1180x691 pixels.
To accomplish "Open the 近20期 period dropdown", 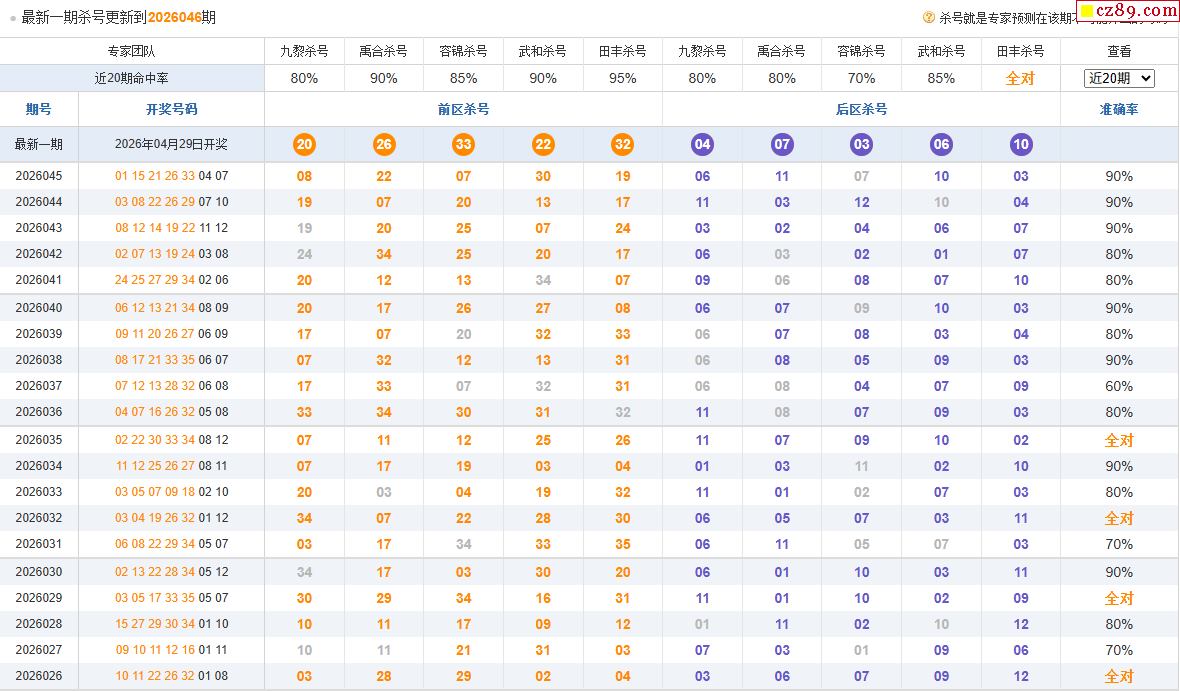I will click(x=1119, y=78).
